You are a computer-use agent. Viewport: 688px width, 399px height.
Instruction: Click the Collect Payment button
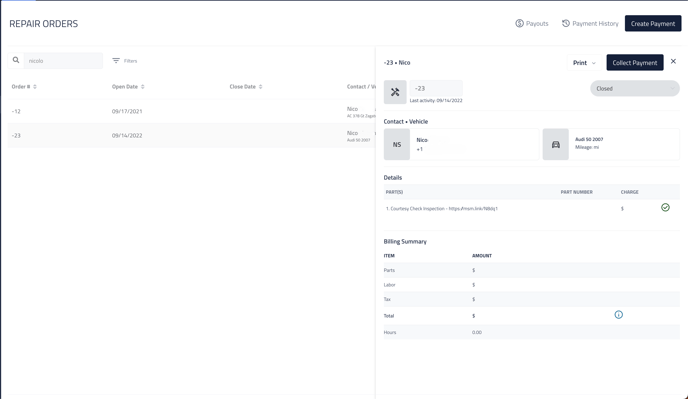coord(635,63)
